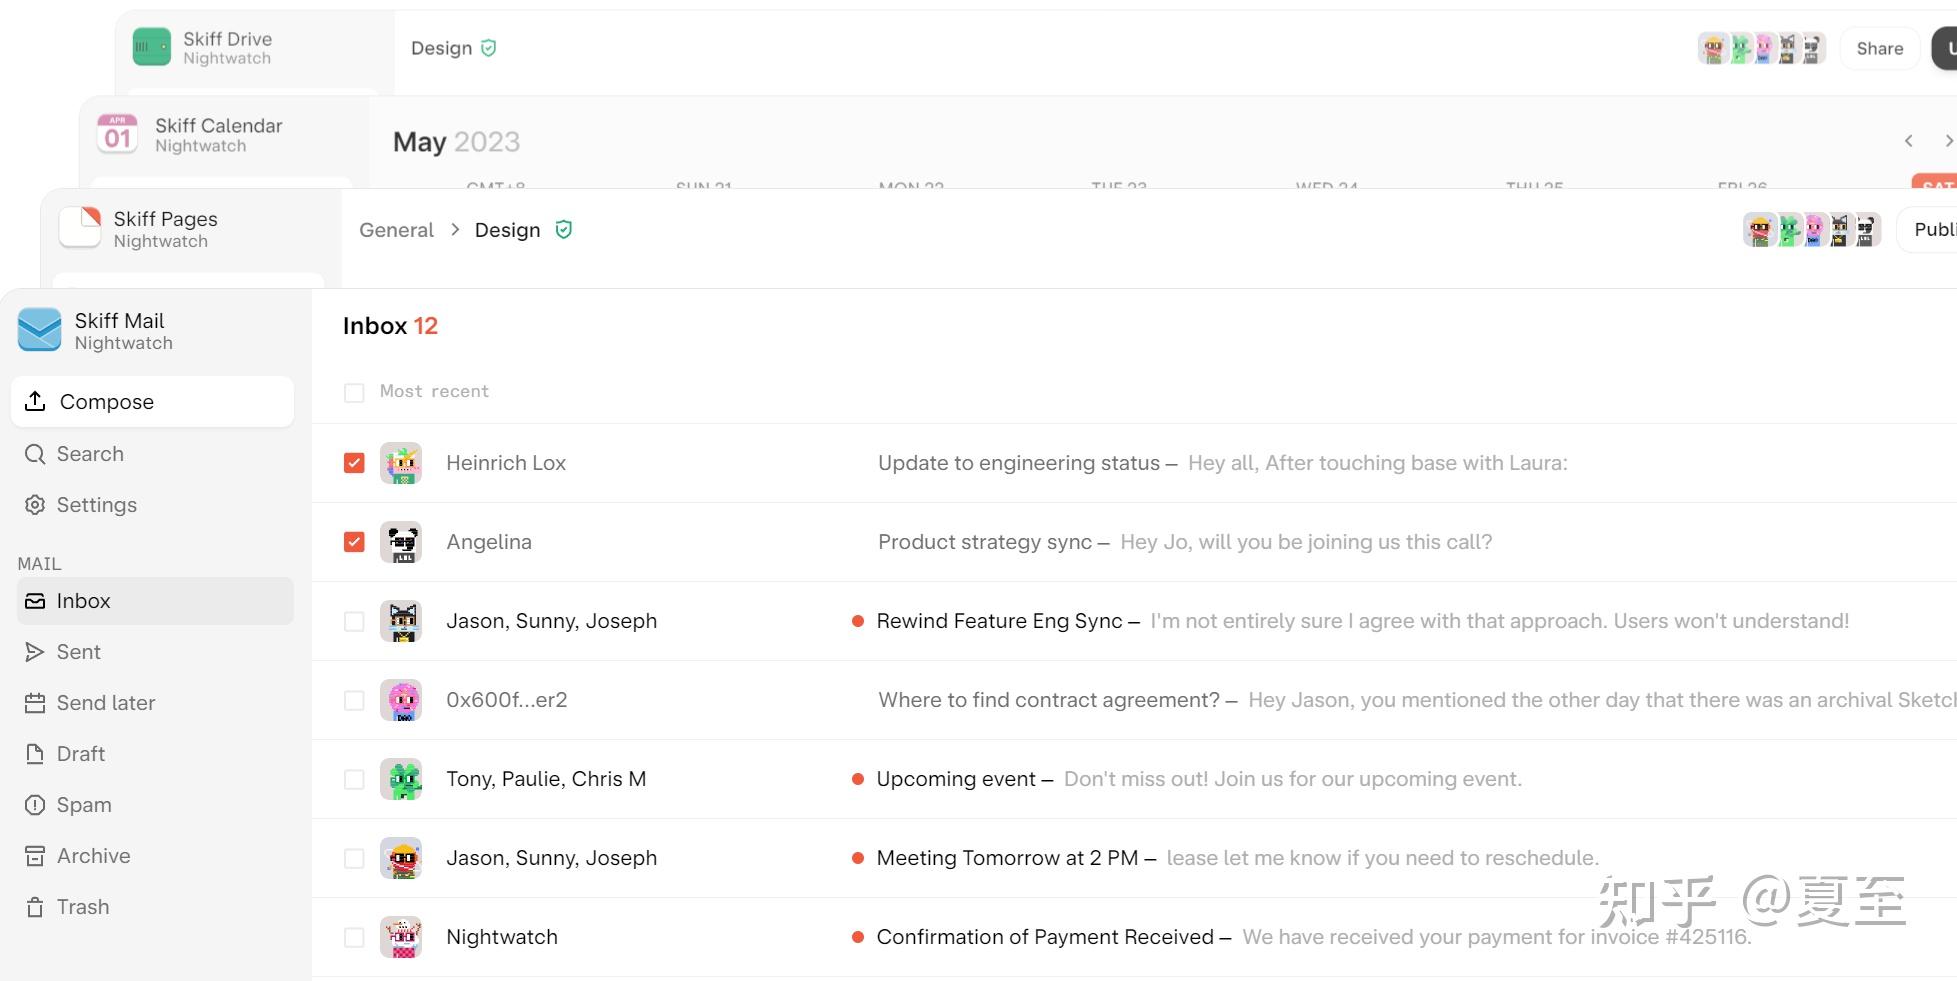Go to previous month with left chevron
This screenshot has width=1957, height=981.
pos(1908,141)
